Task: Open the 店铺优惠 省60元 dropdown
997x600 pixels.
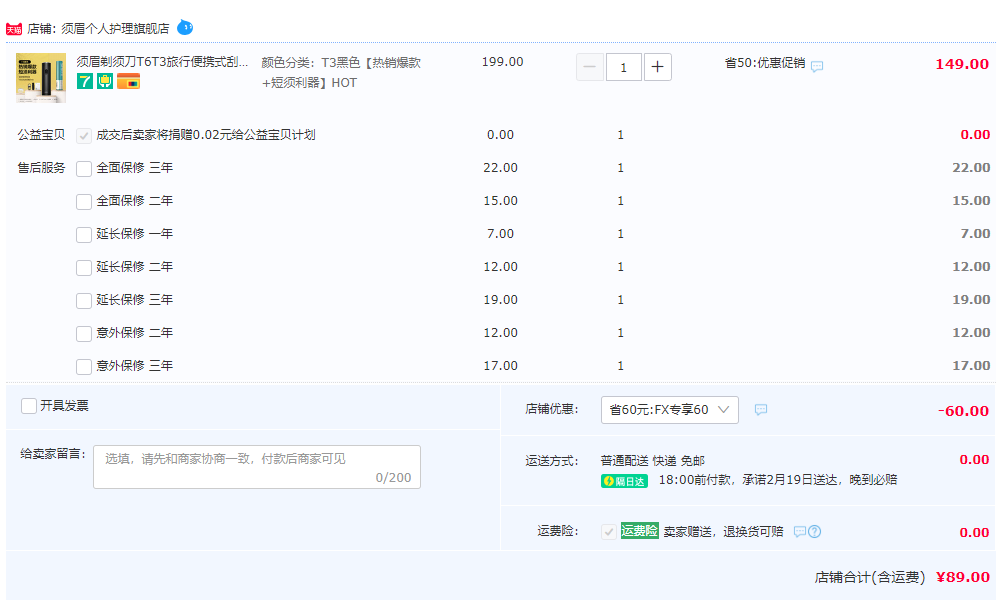Action: pyautogui.click(x=670, y=410)
